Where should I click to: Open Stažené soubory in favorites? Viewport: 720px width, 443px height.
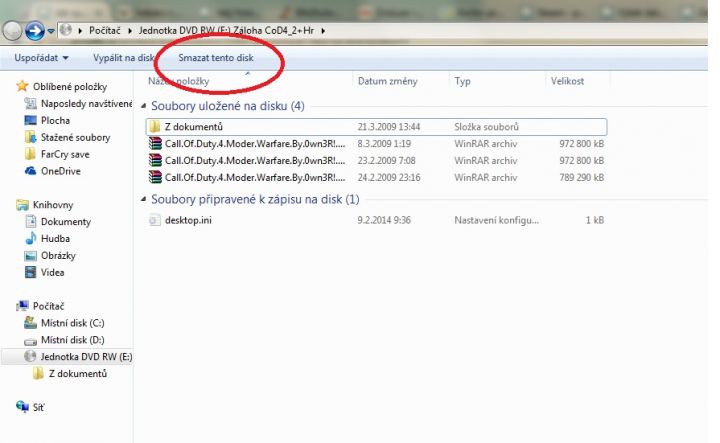(76, 137)
